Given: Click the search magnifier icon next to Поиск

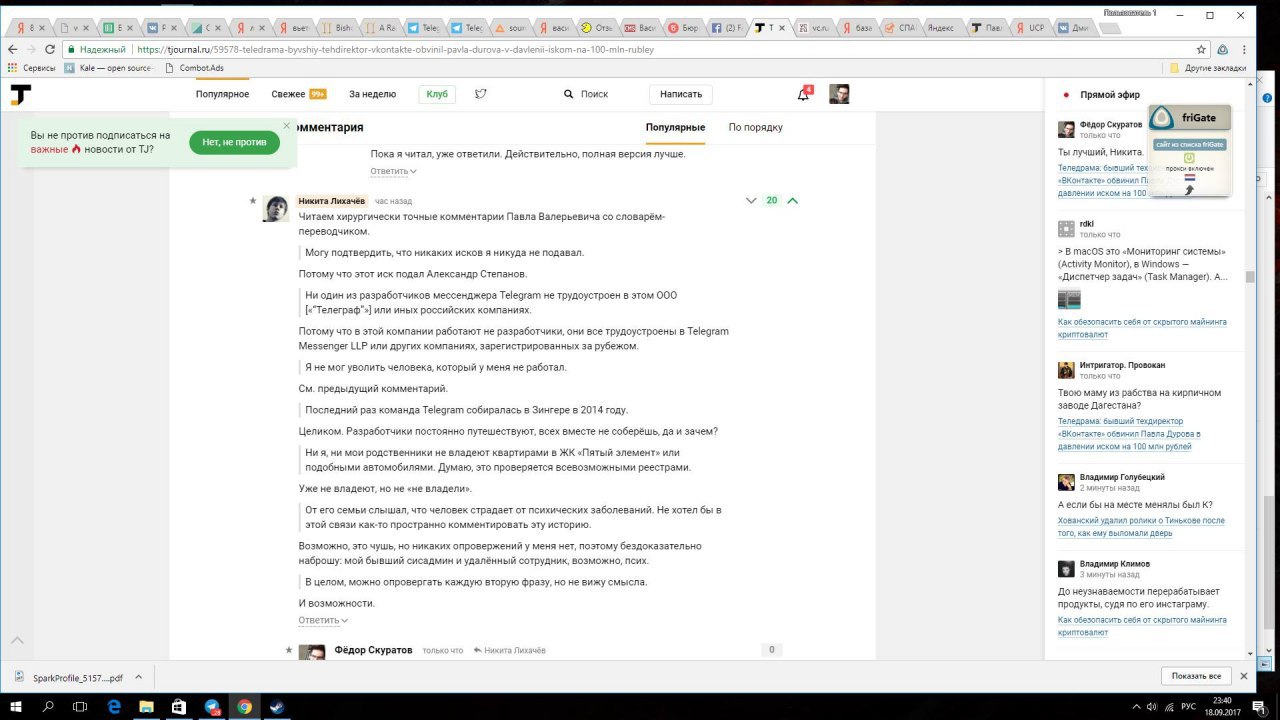Looking at the screenshot, I should [569, 94].
